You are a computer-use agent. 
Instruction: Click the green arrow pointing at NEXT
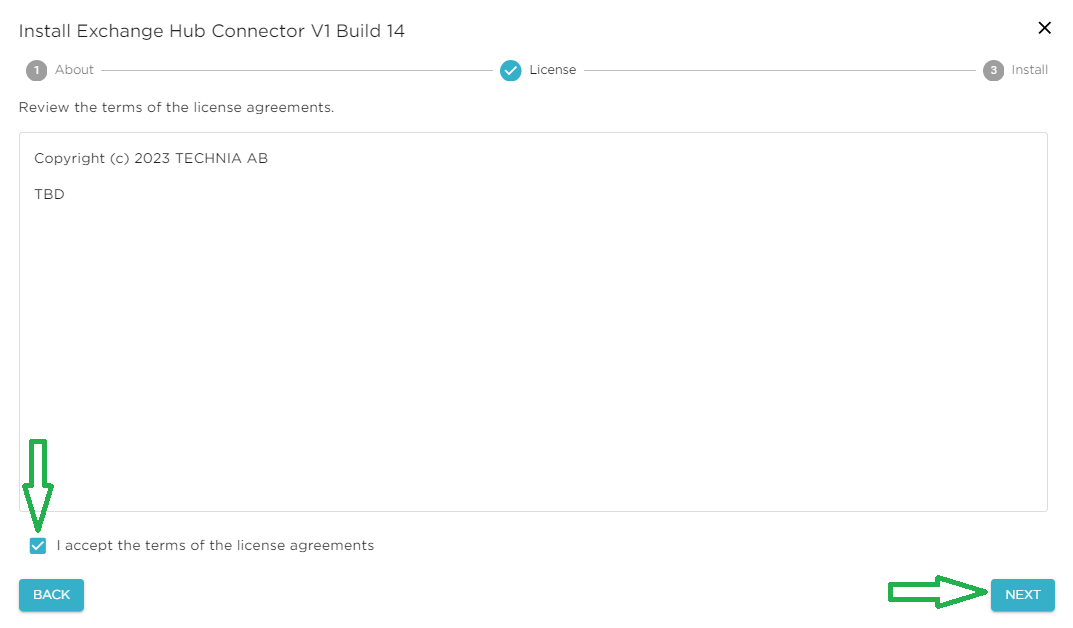click(x=937, y=593)
